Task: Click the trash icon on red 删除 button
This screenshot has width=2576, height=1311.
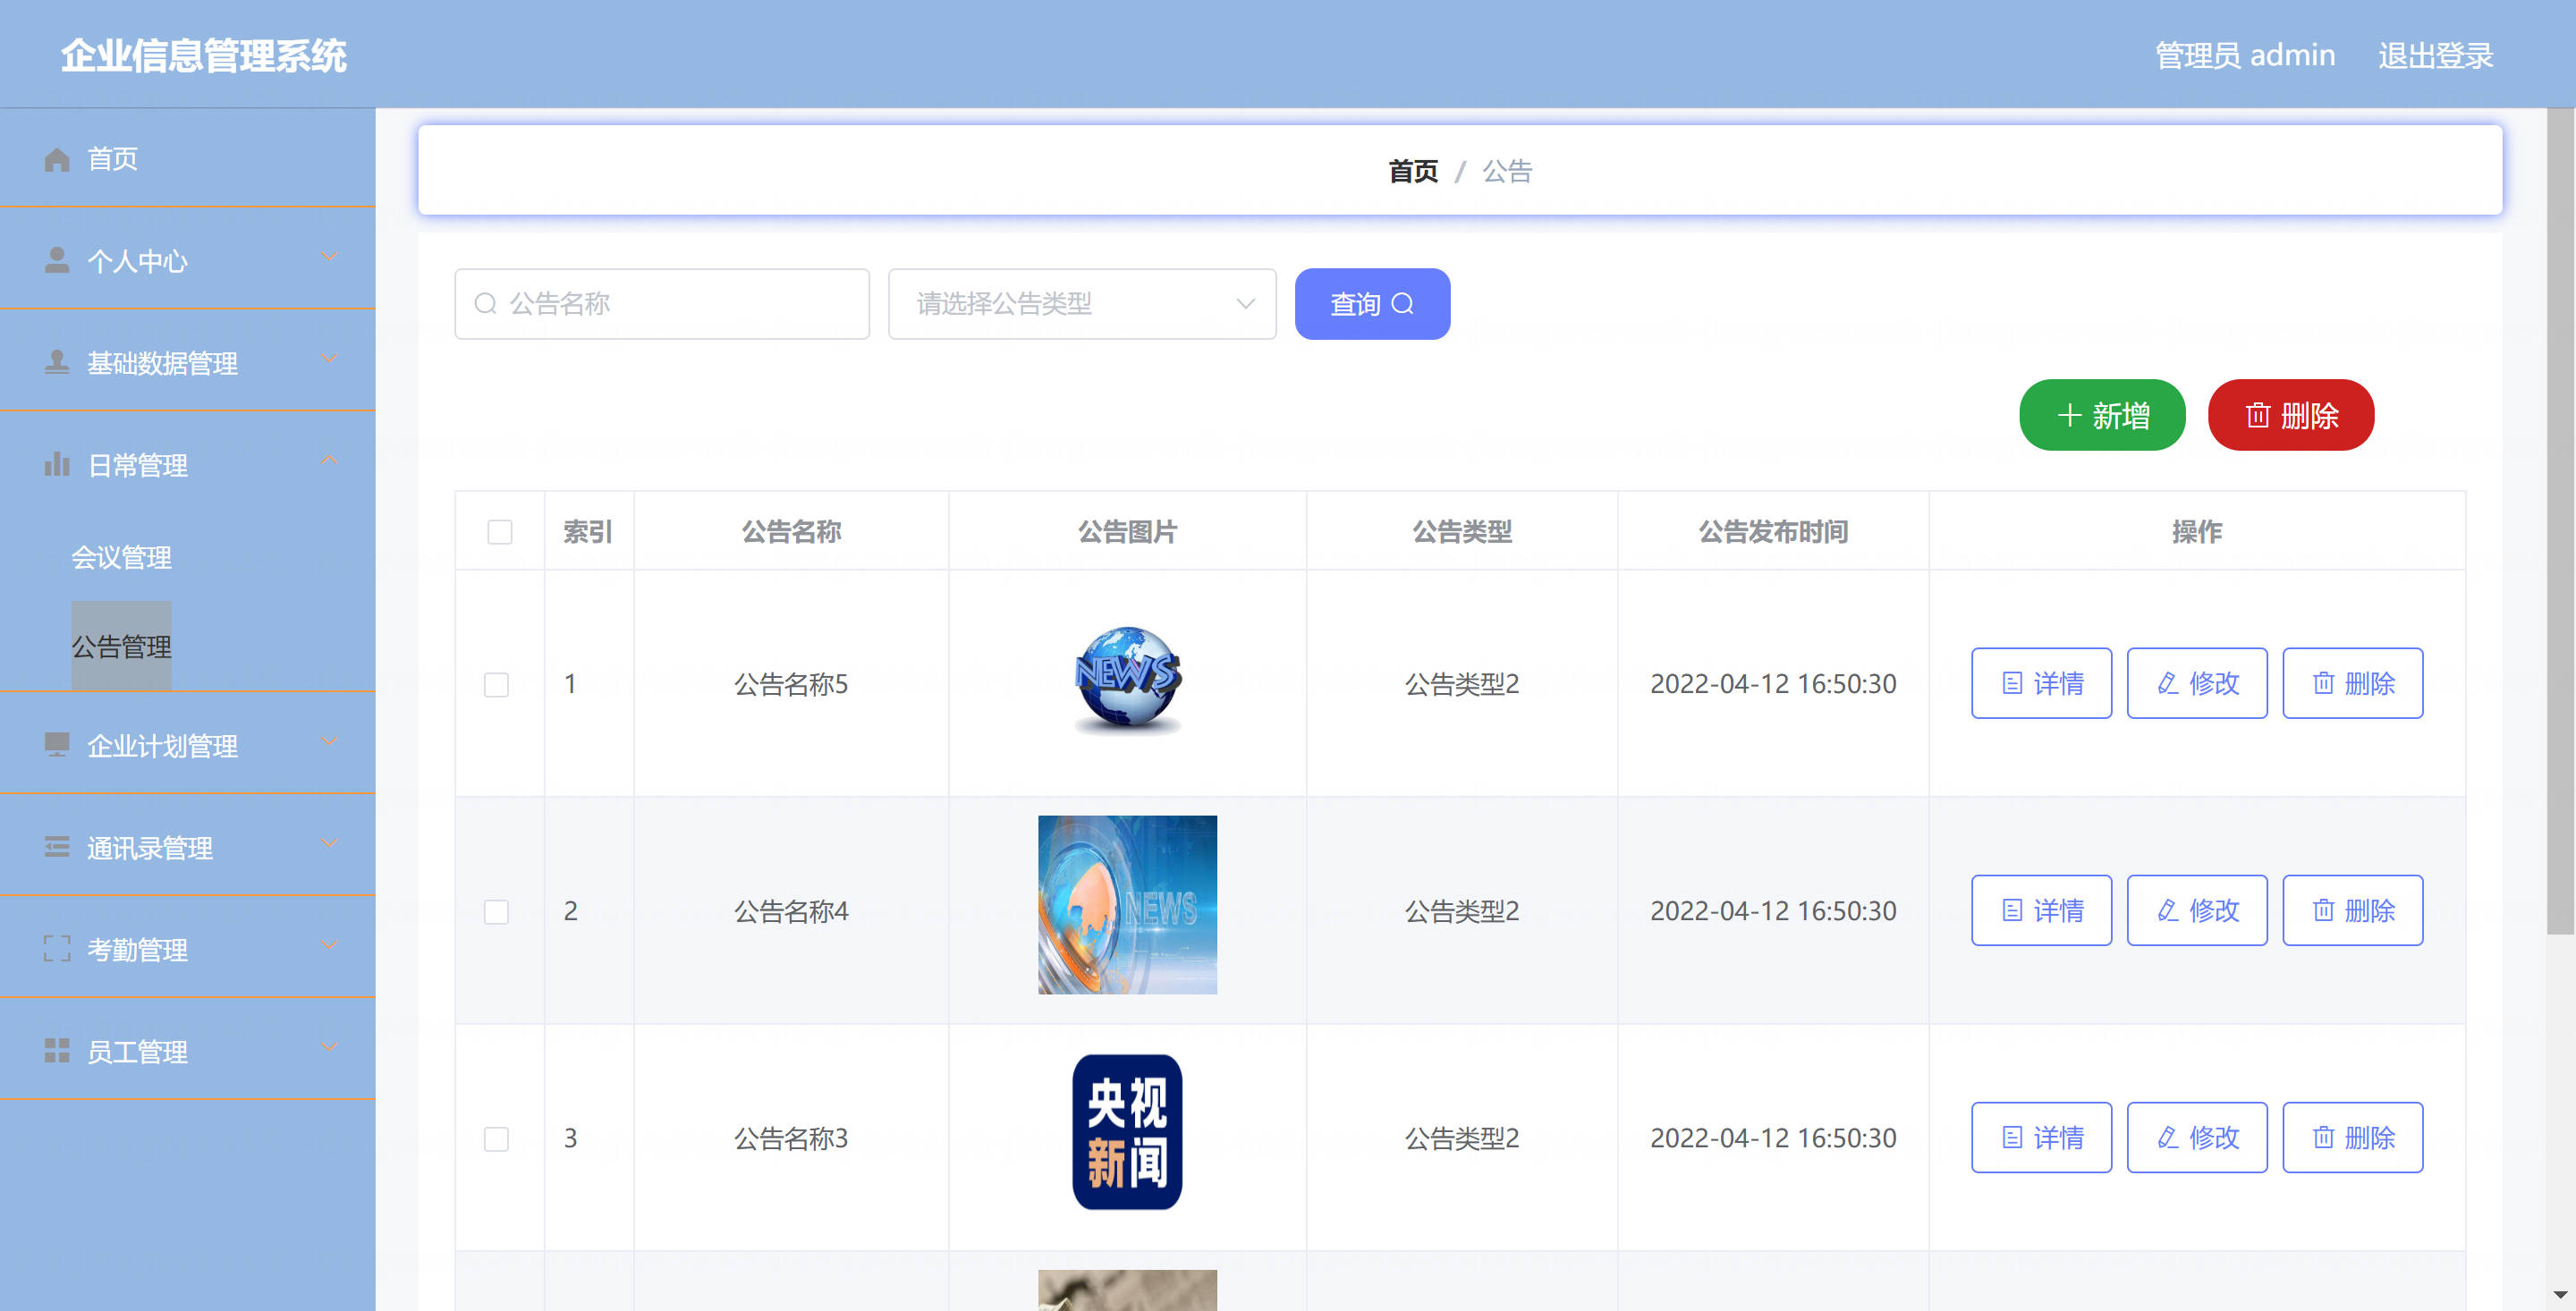Action: point(2258,415)
